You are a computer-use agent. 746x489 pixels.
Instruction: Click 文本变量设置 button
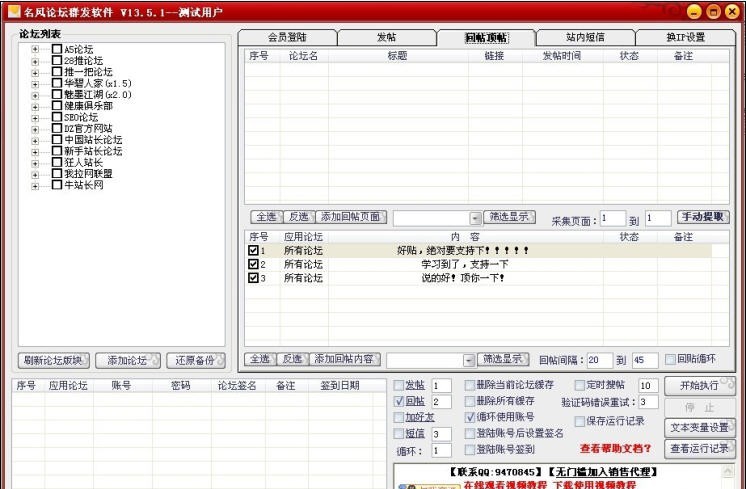[699, 428]
